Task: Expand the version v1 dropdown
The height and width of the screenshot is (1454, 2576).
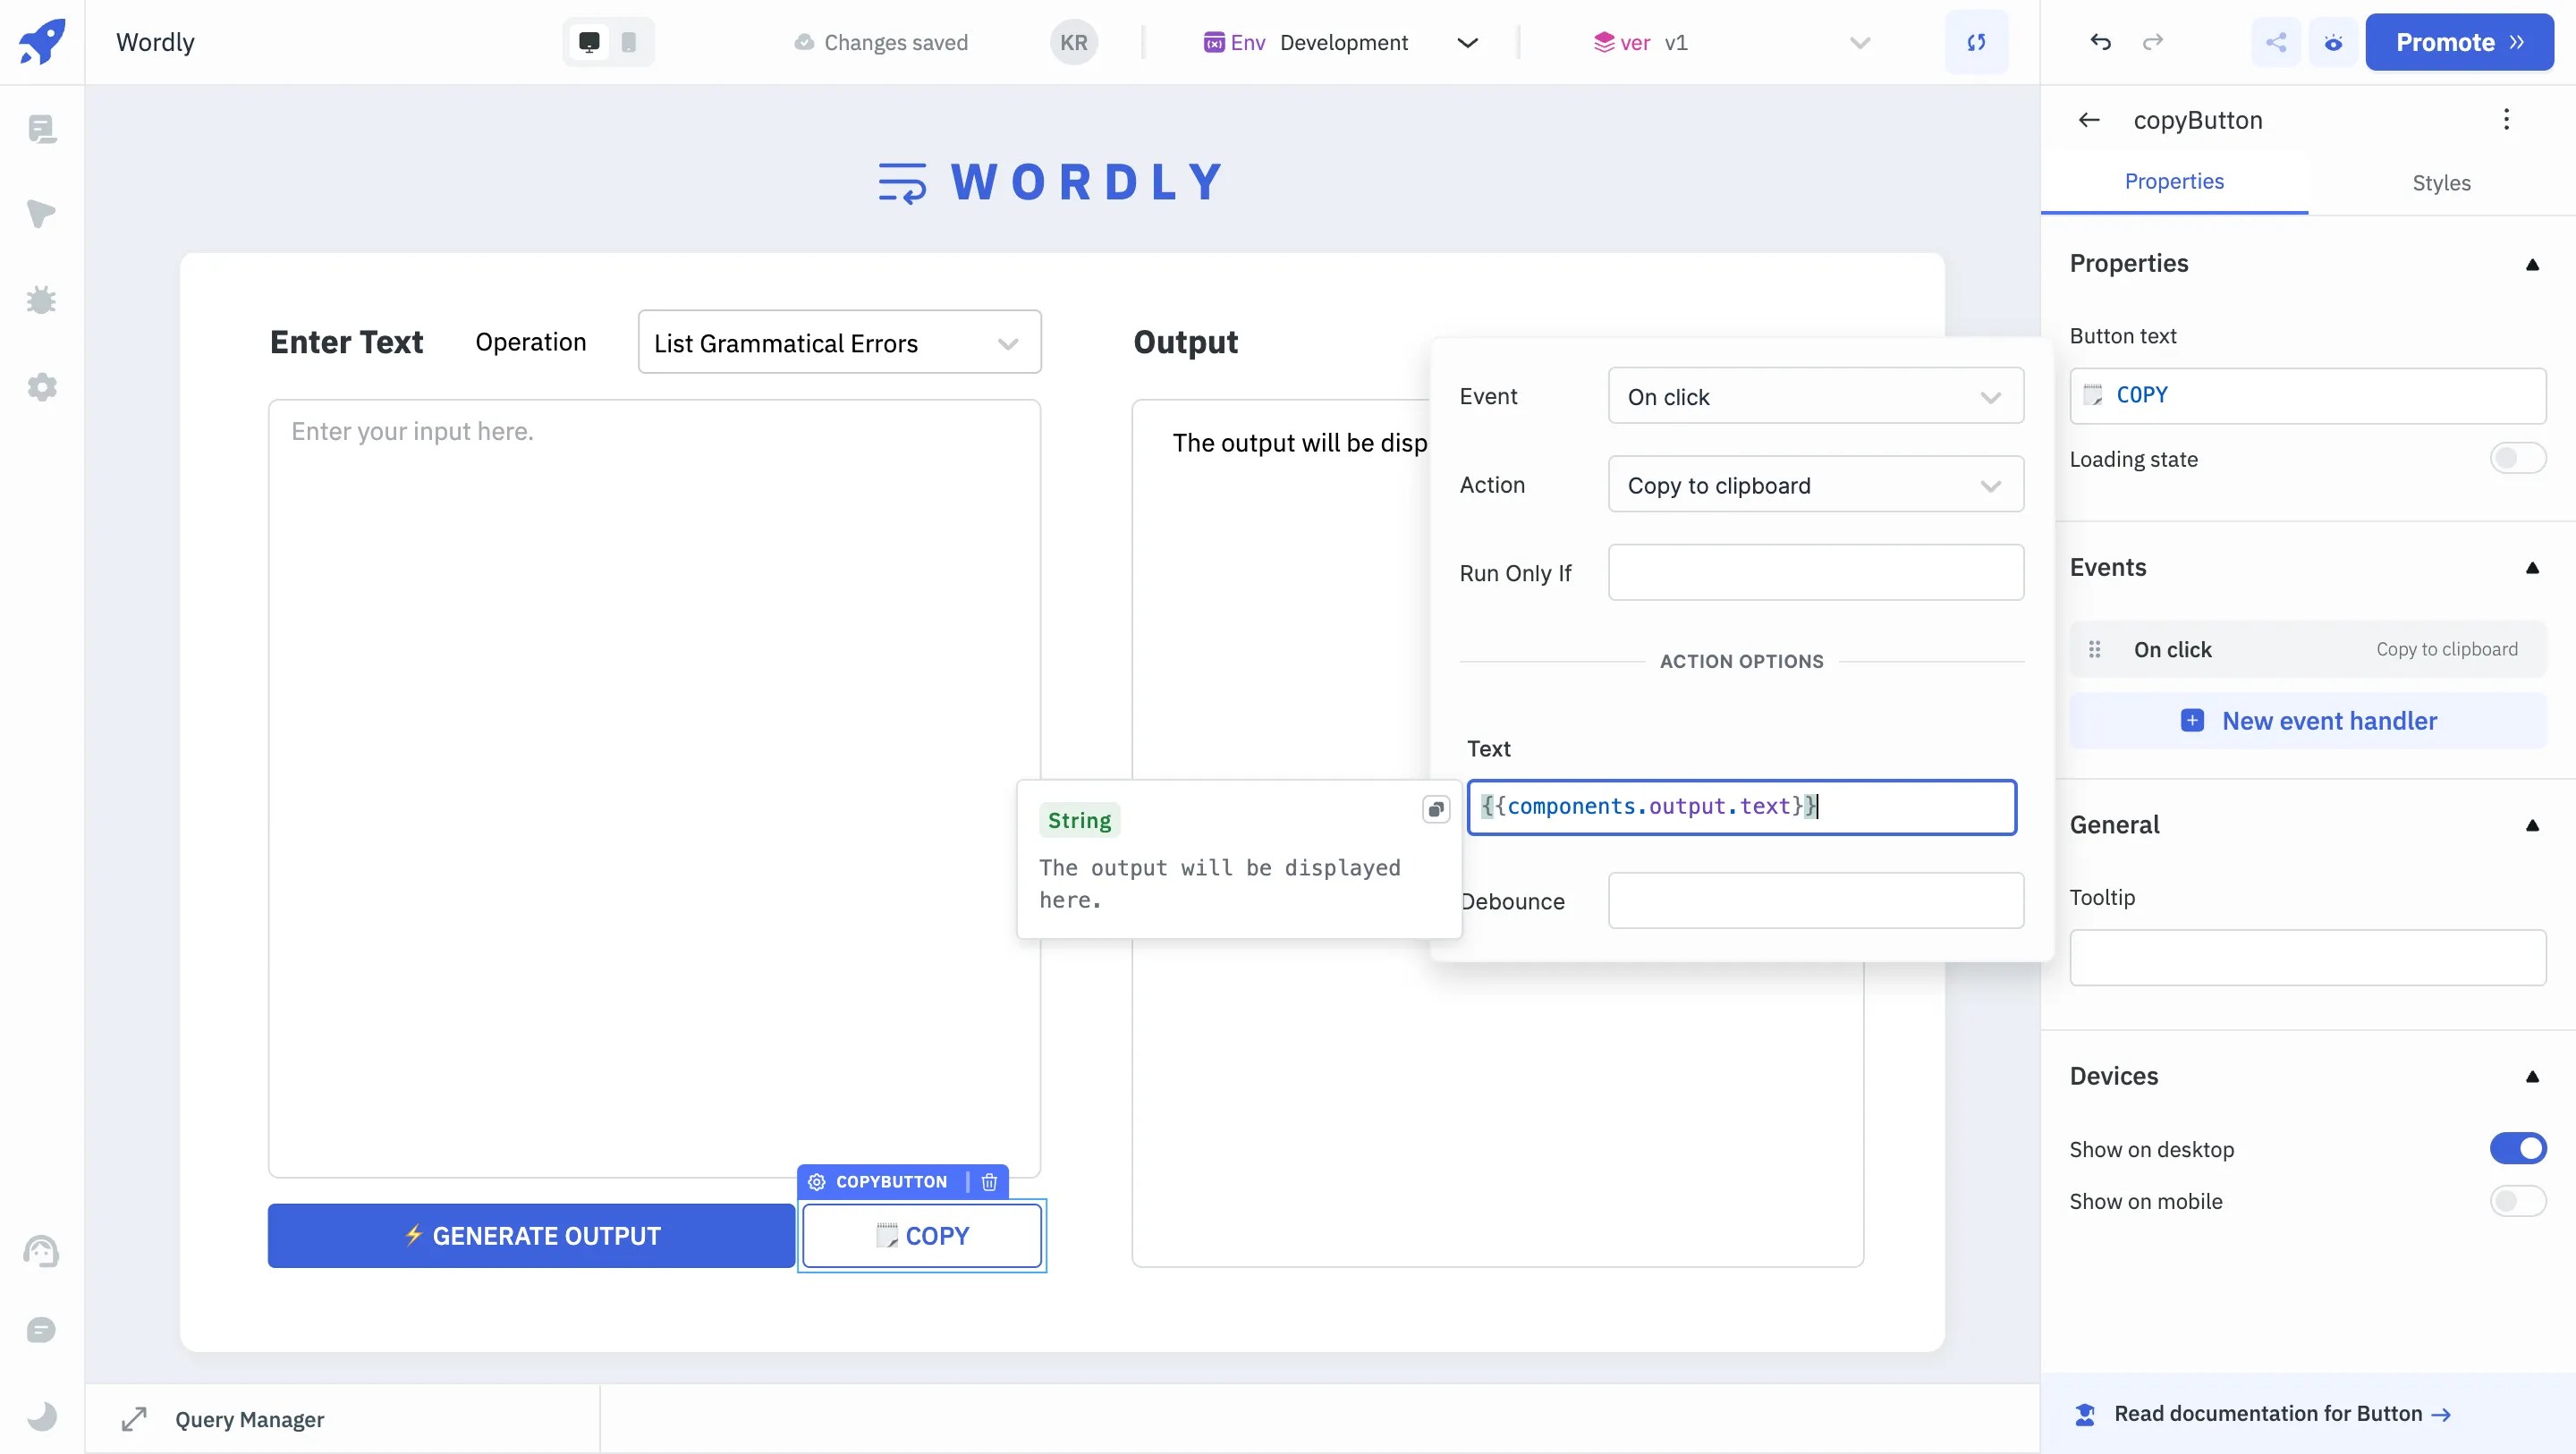Action: tap(1859, 42)
